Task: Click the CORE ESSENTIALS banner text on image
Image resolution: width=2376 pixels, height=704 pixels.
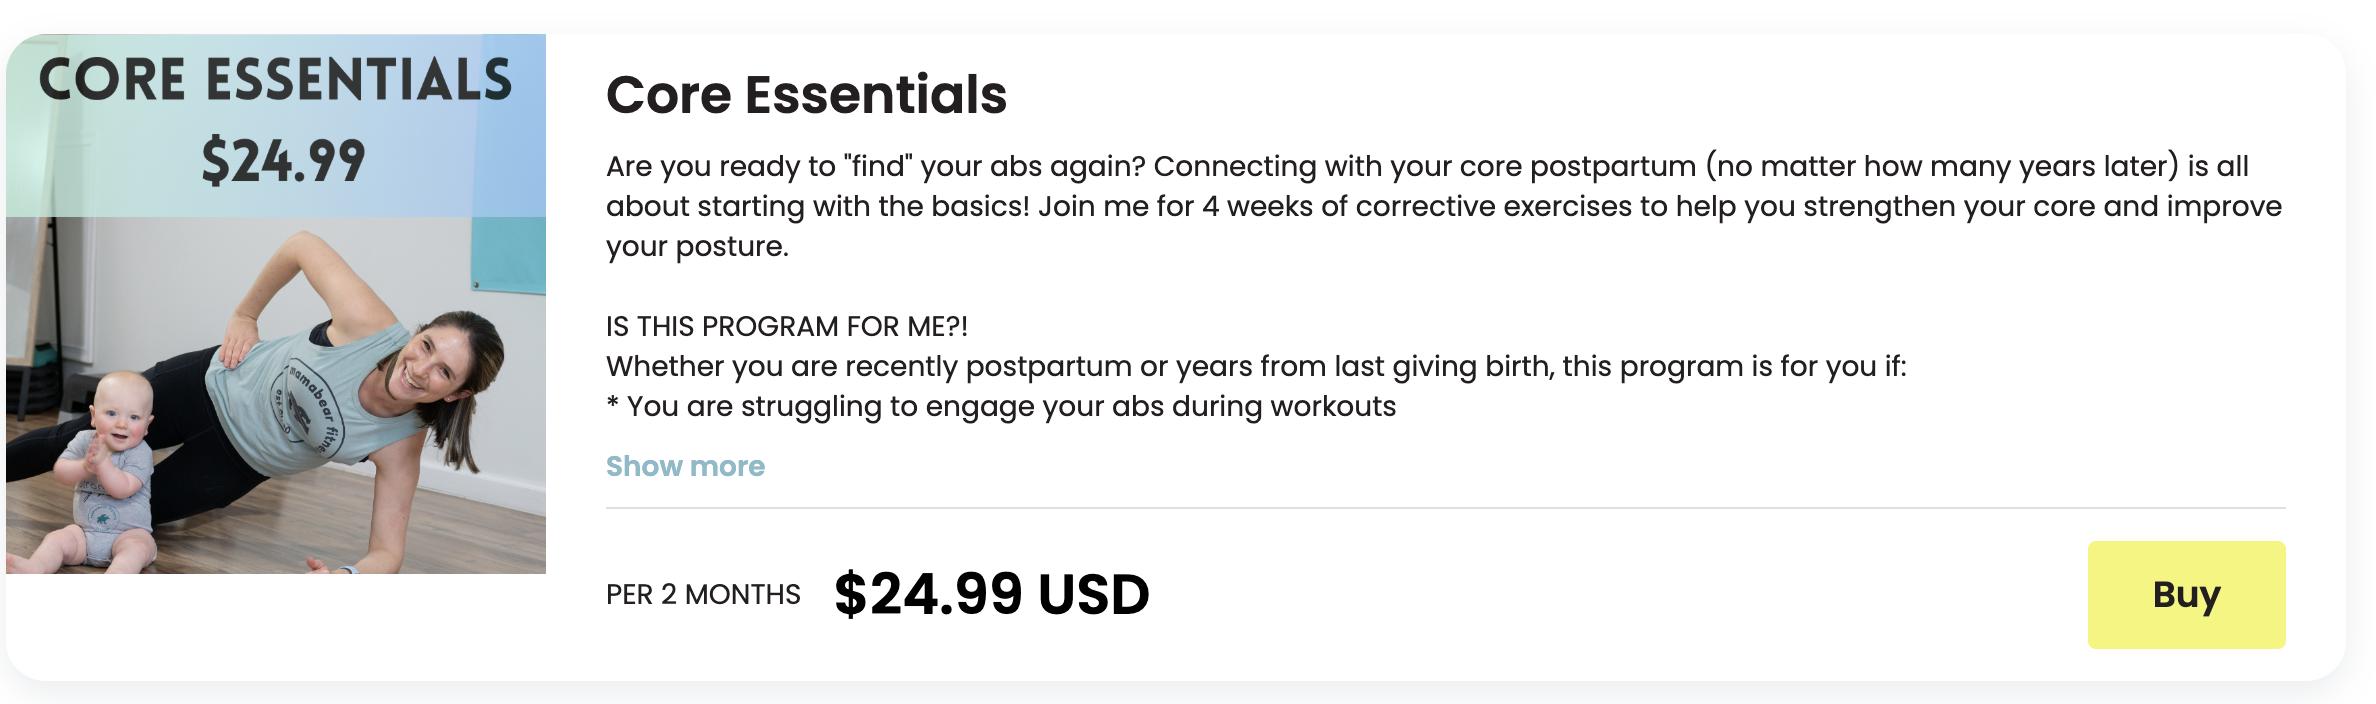Action: point(276,80)
